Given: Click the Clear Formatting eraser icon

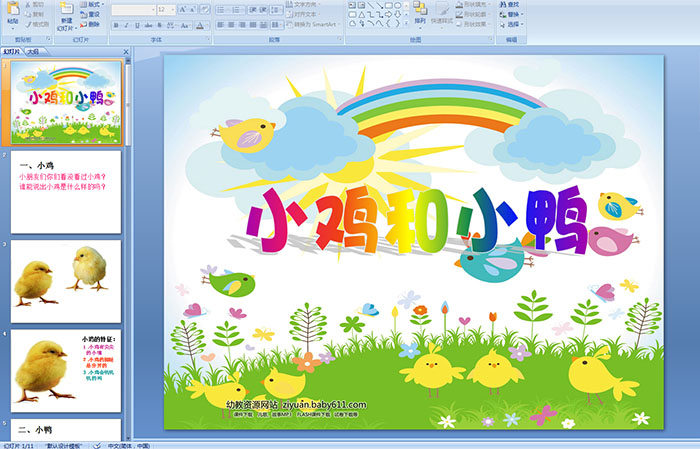Looking at the screenshot, I should click(205, 9).
